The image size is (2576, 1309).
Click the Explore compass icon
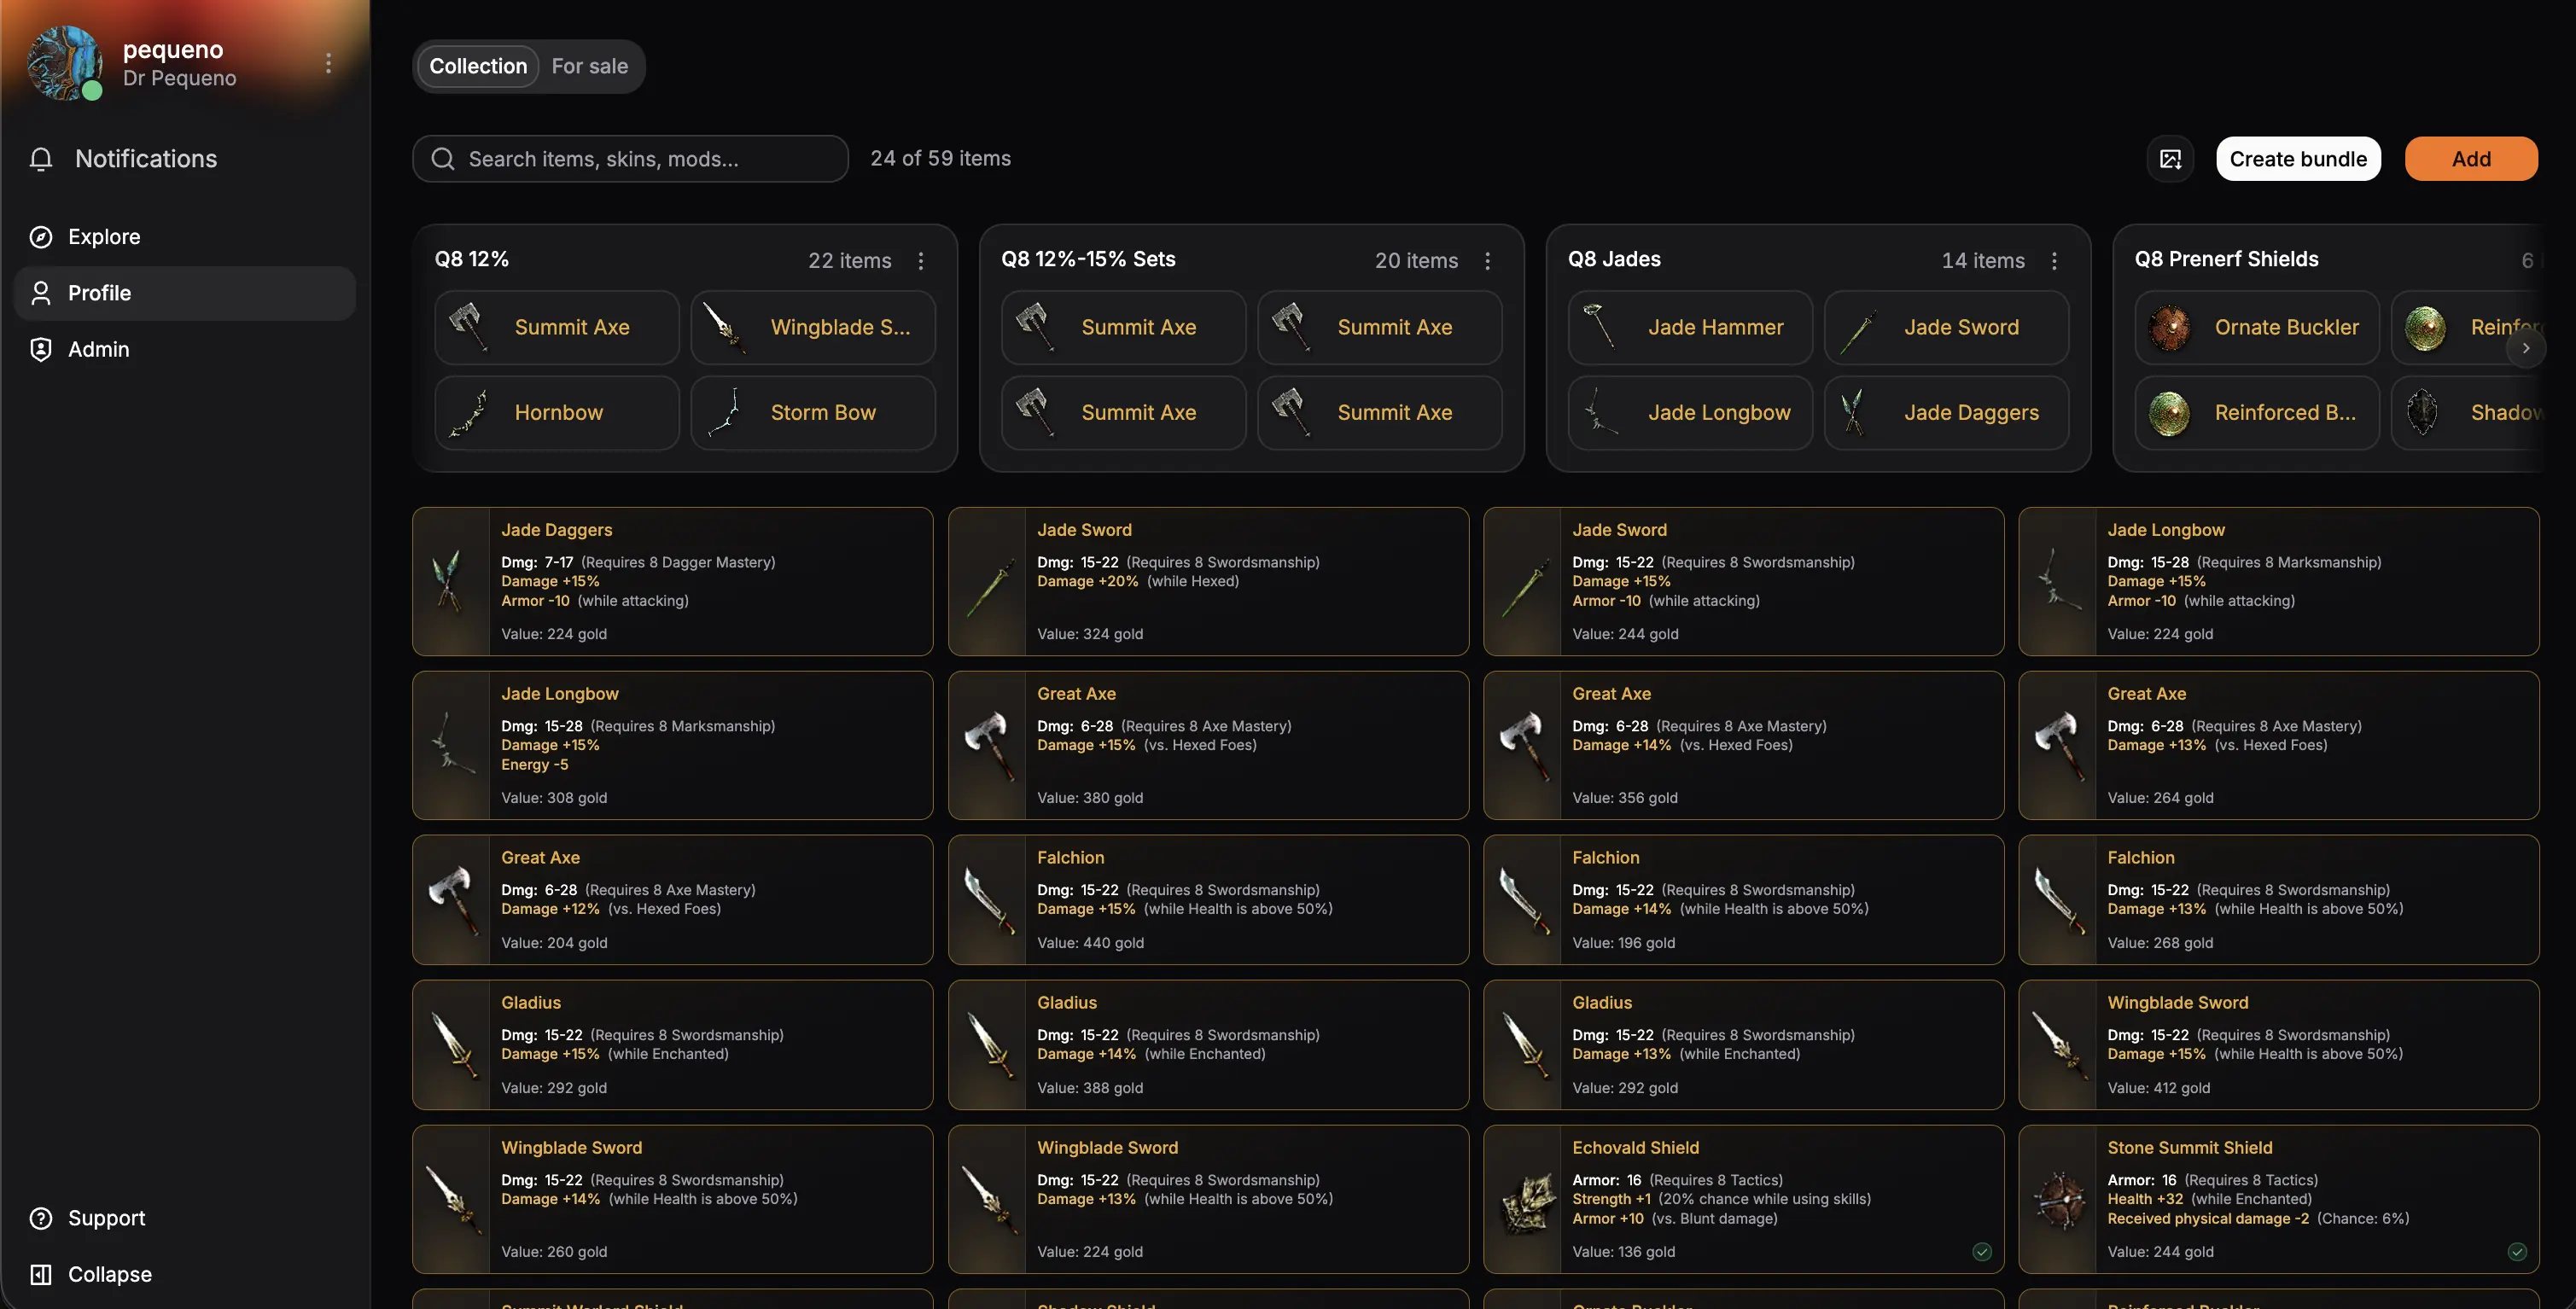point(41,237)
